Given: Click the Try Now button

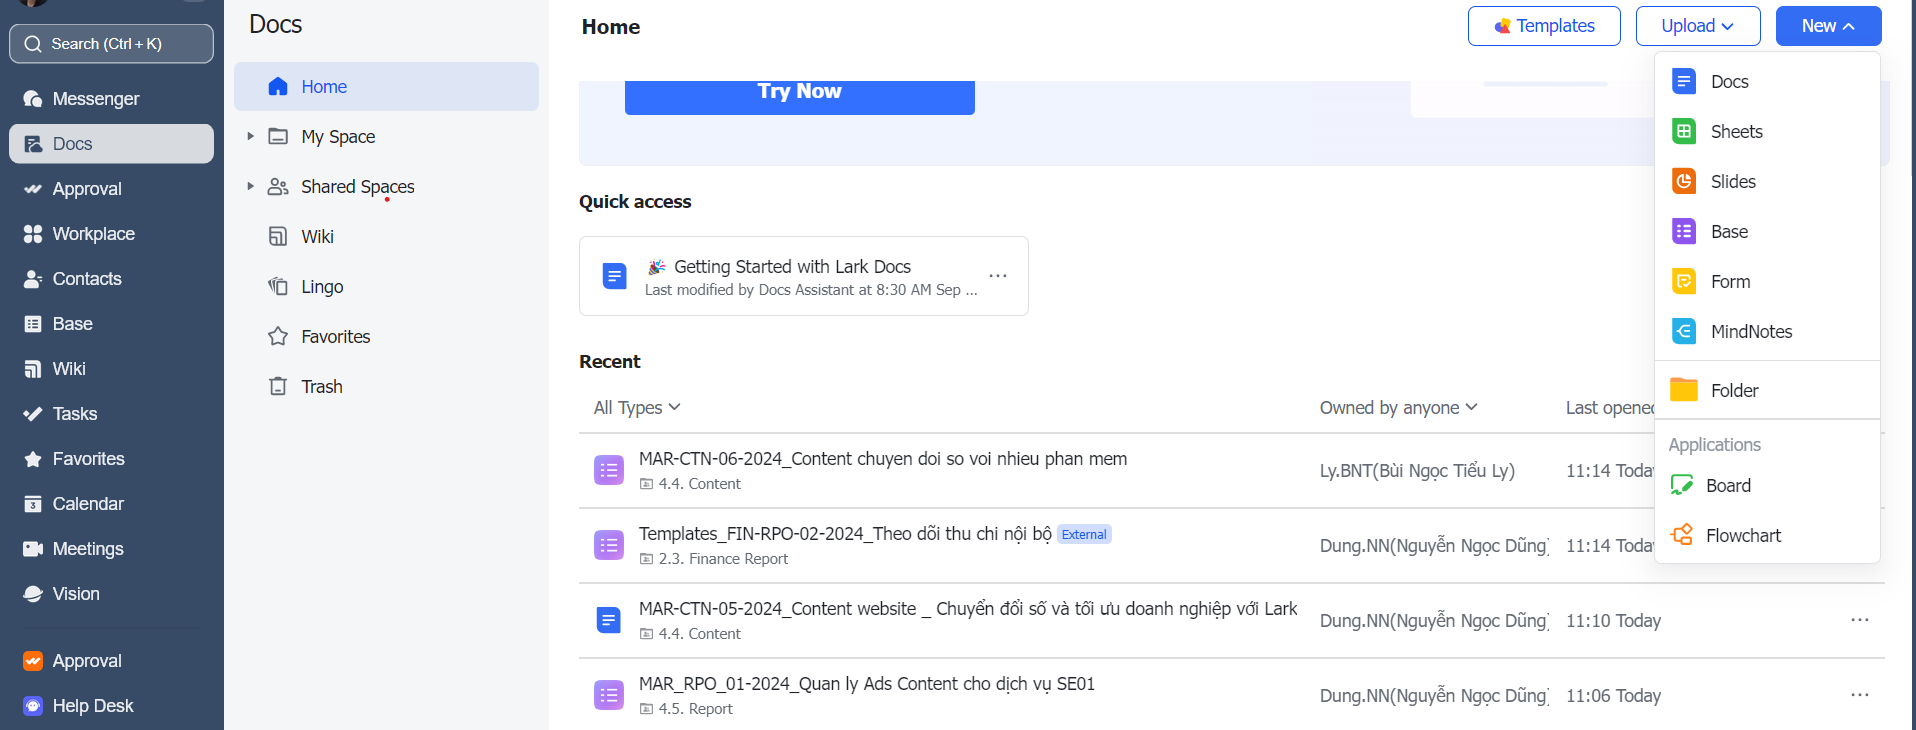Looking at the screenshot, I should tap(800, 92).
